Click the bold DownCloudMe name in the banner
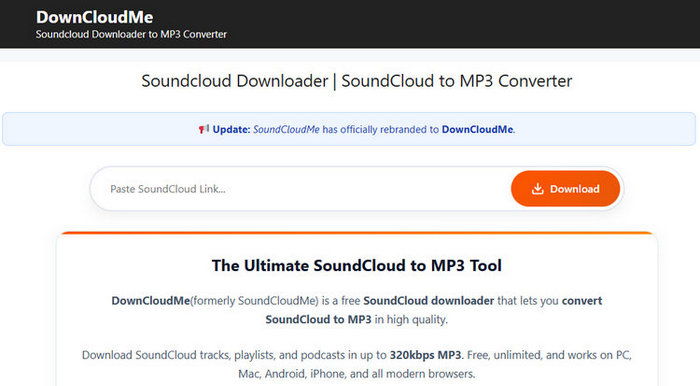 [477, 129]
